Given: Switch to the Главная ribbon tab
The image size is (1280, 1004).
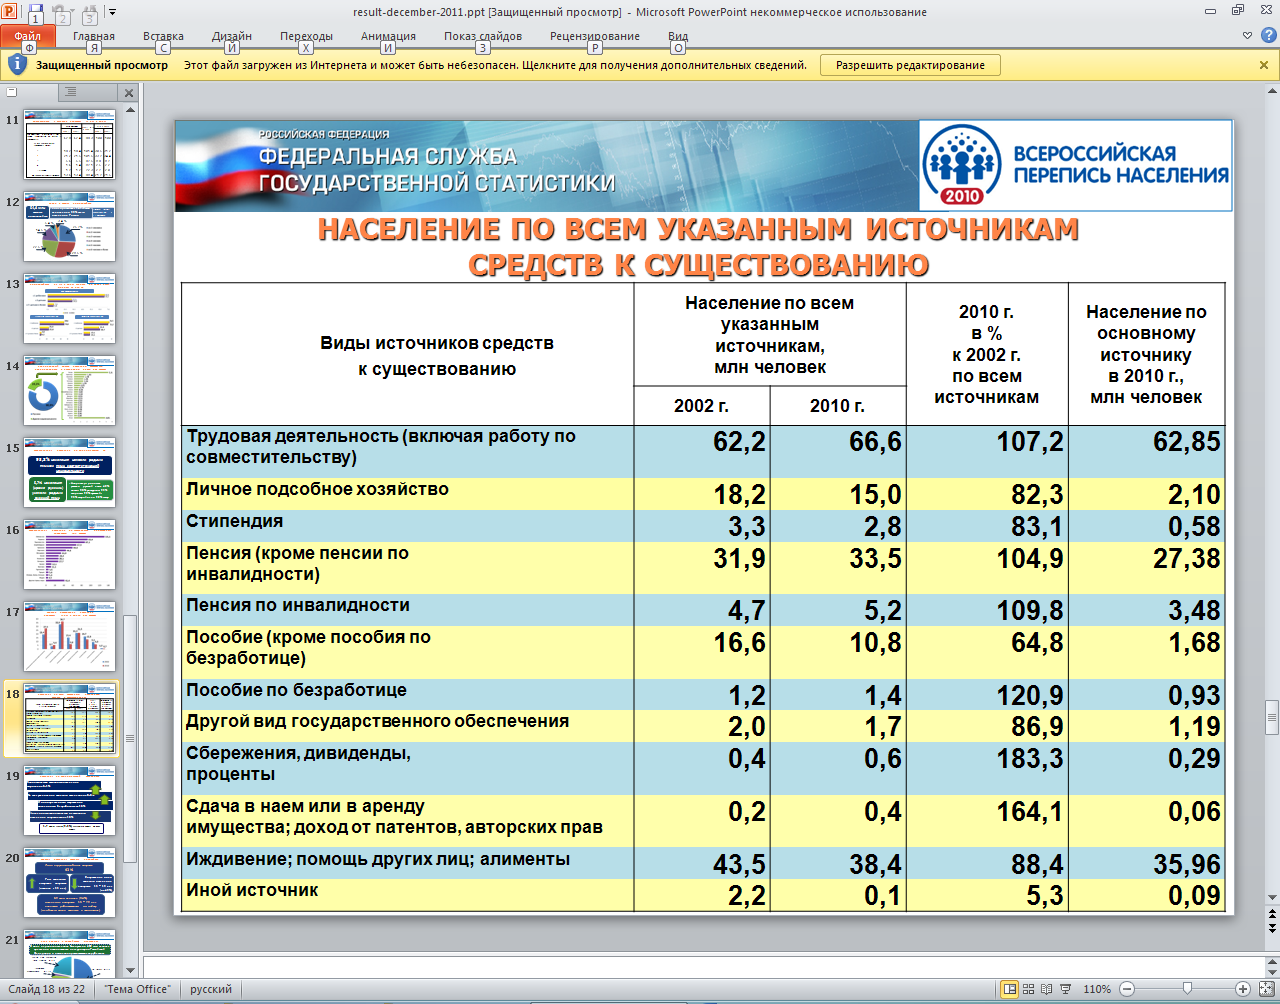Looking at the screenshot, I should click(x=94, y=37).
